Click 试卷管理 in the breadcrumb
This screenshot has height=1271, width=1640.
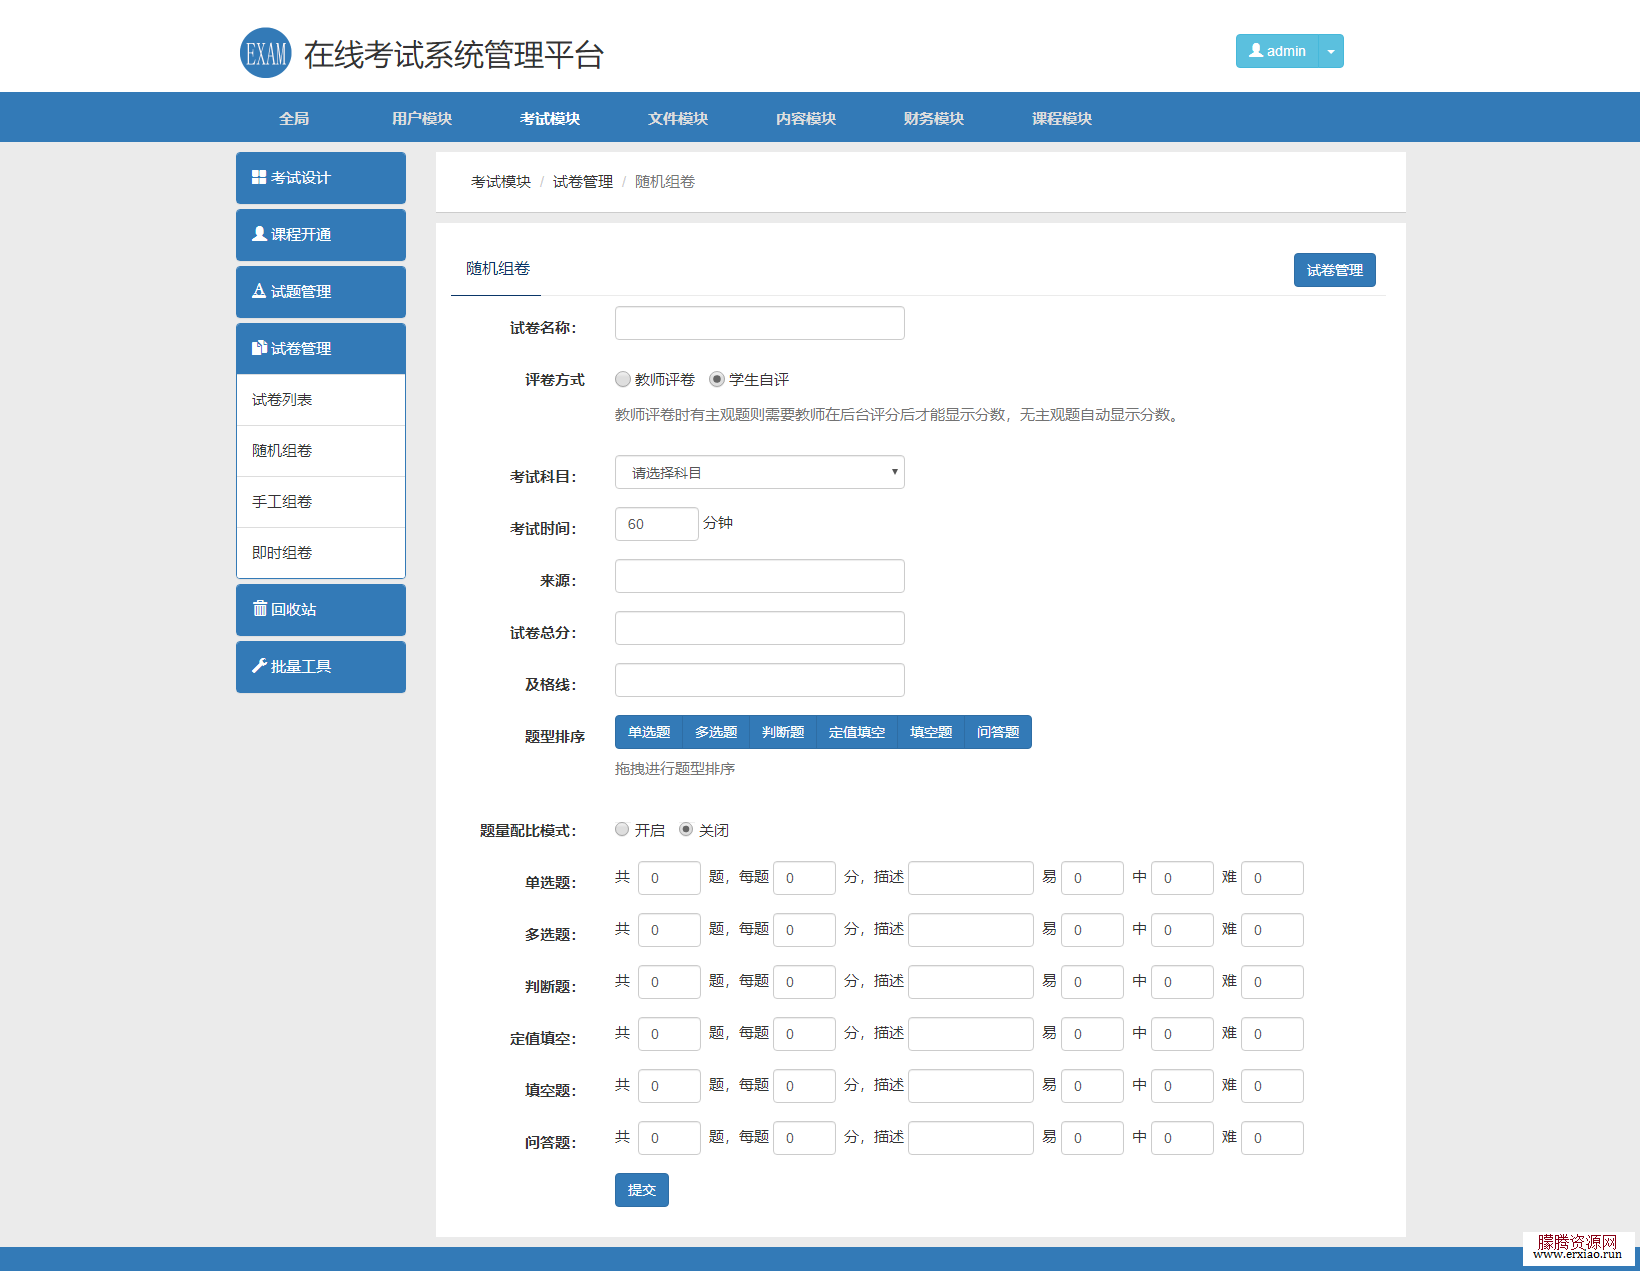point(583,181)
